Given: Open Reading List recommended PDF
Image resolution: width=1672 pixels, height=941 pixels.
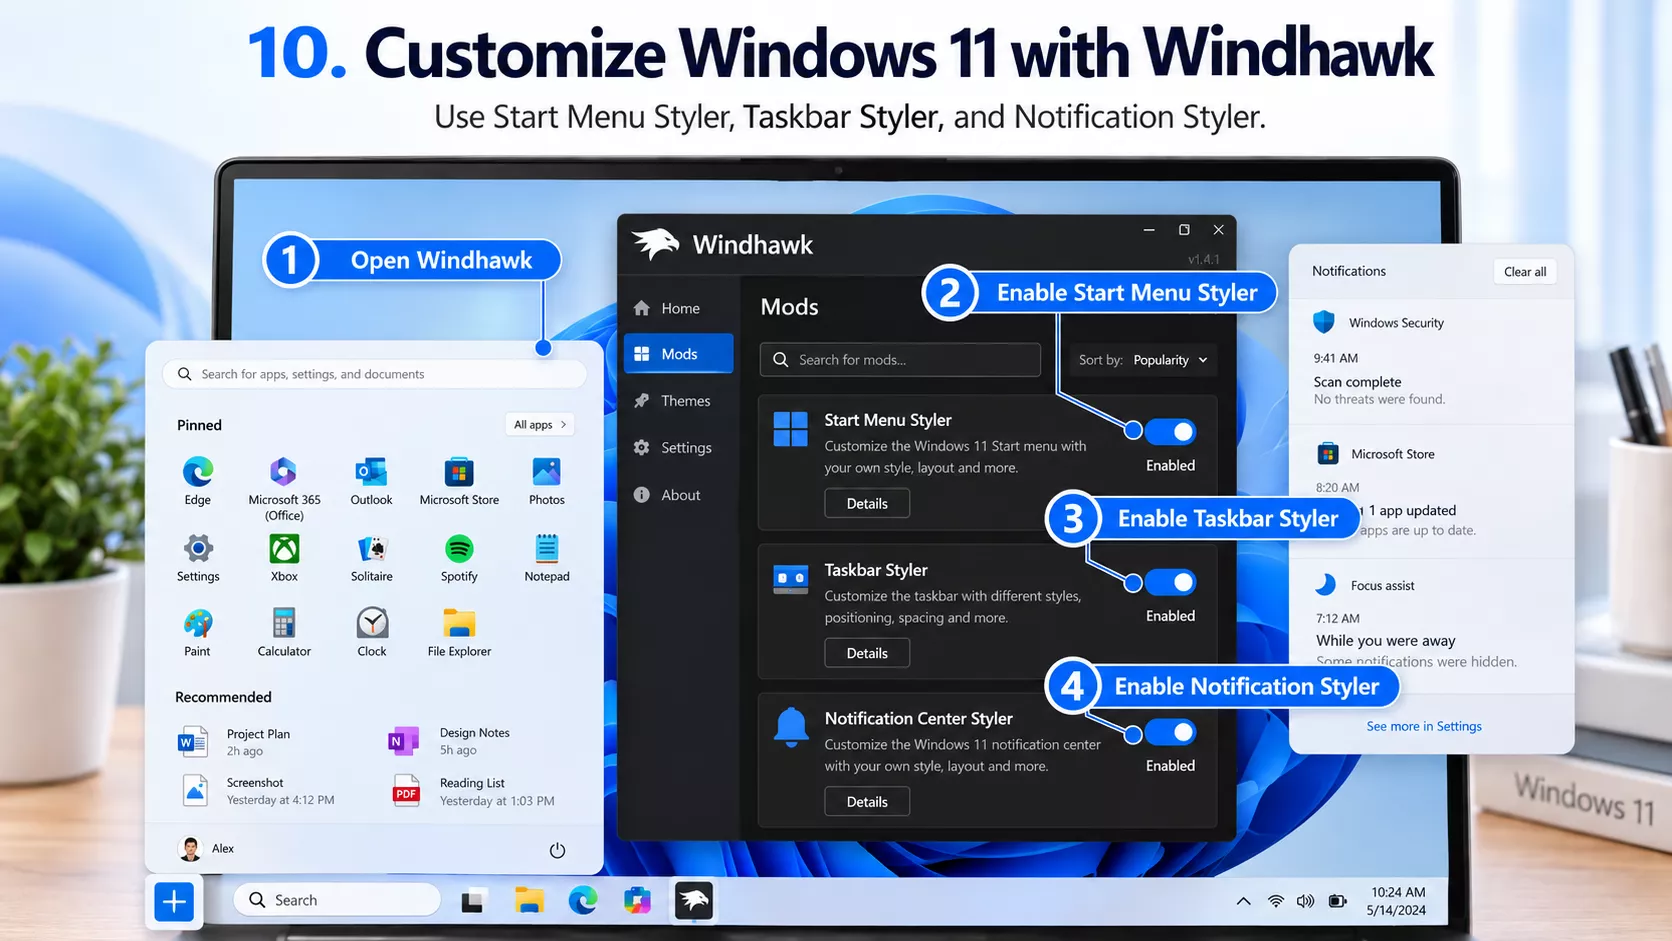Looking at the screenshot, I should point(473,791).
